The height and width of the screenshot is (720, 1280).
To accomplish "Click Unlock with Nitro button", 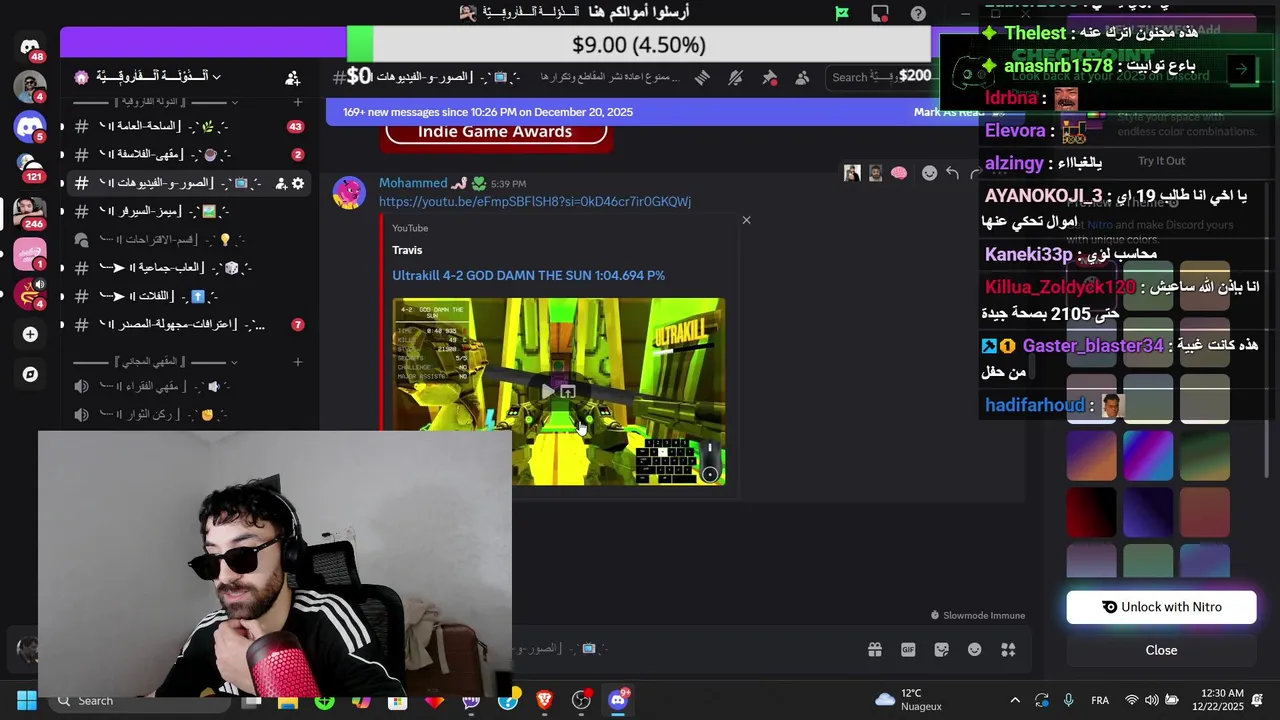I will point(1161,607).
